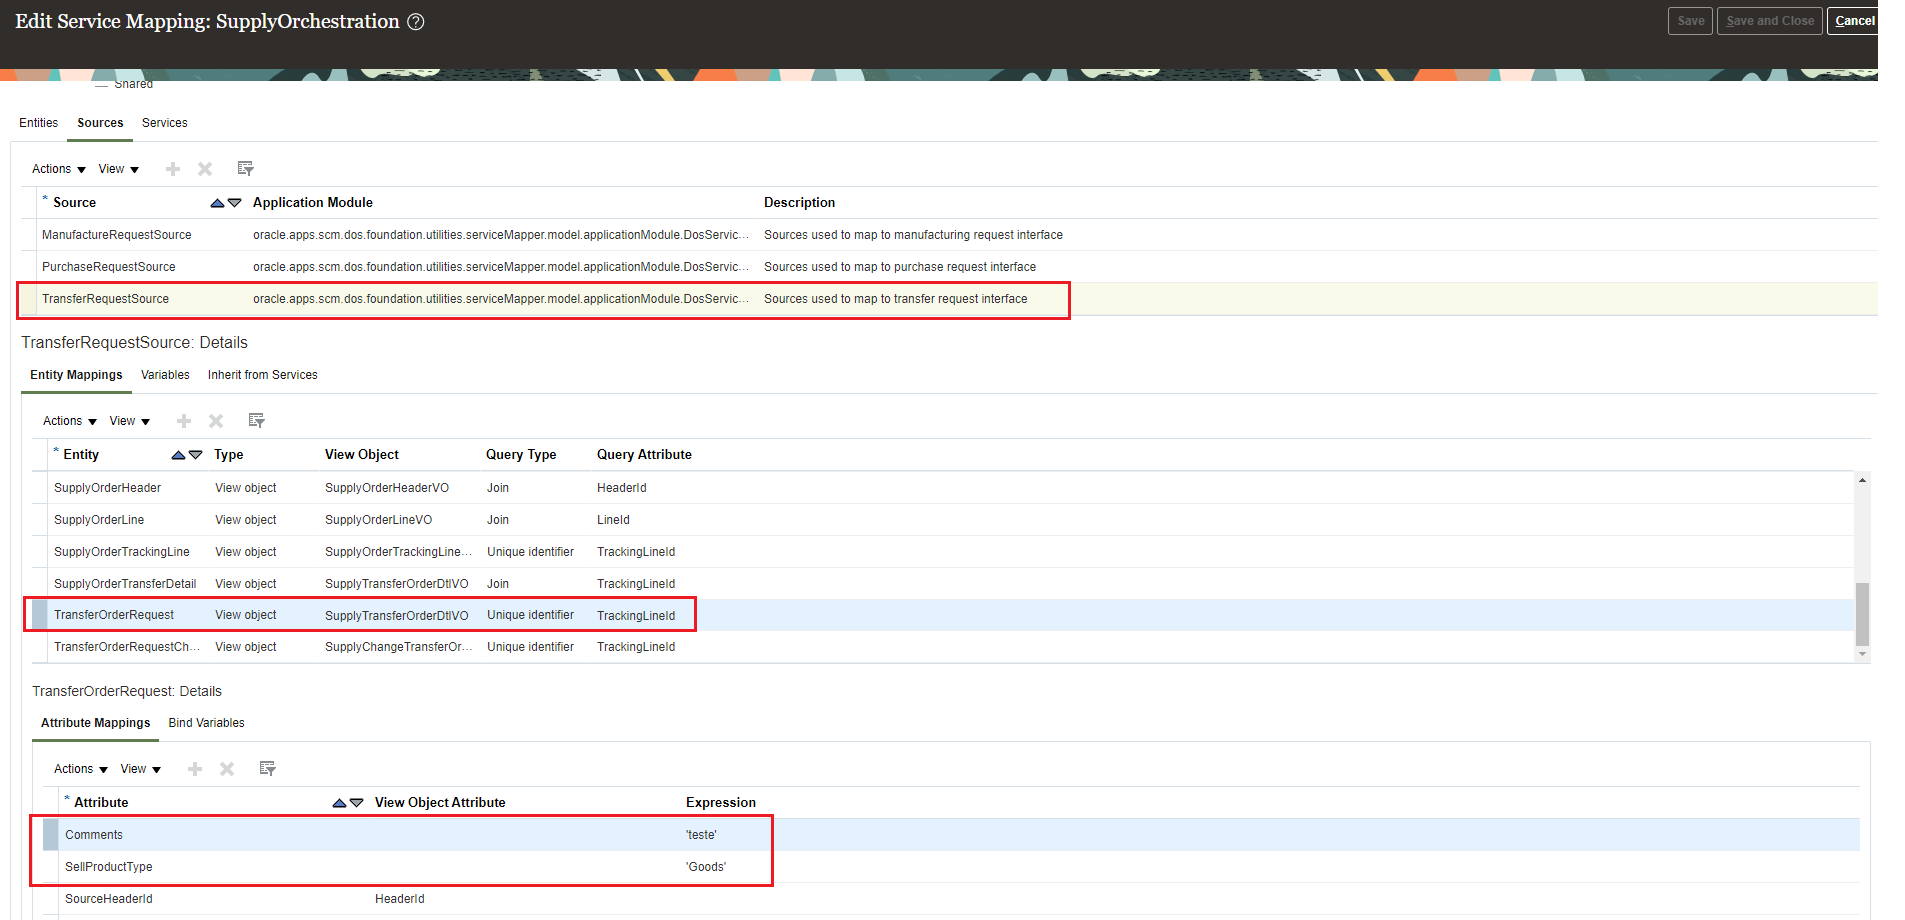
Task: Click HeaderId view object attribute cell
Action: click(400, 899)
